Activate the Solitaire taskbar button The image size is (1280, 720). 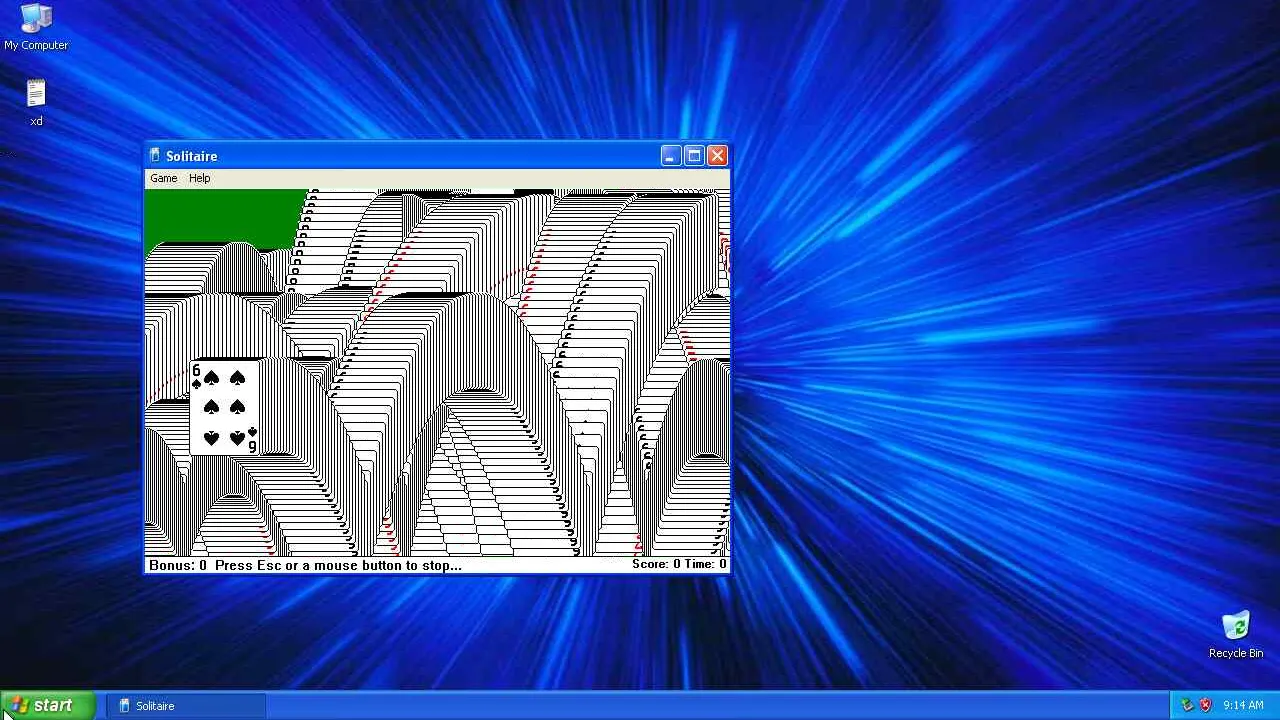pos(185,706)
